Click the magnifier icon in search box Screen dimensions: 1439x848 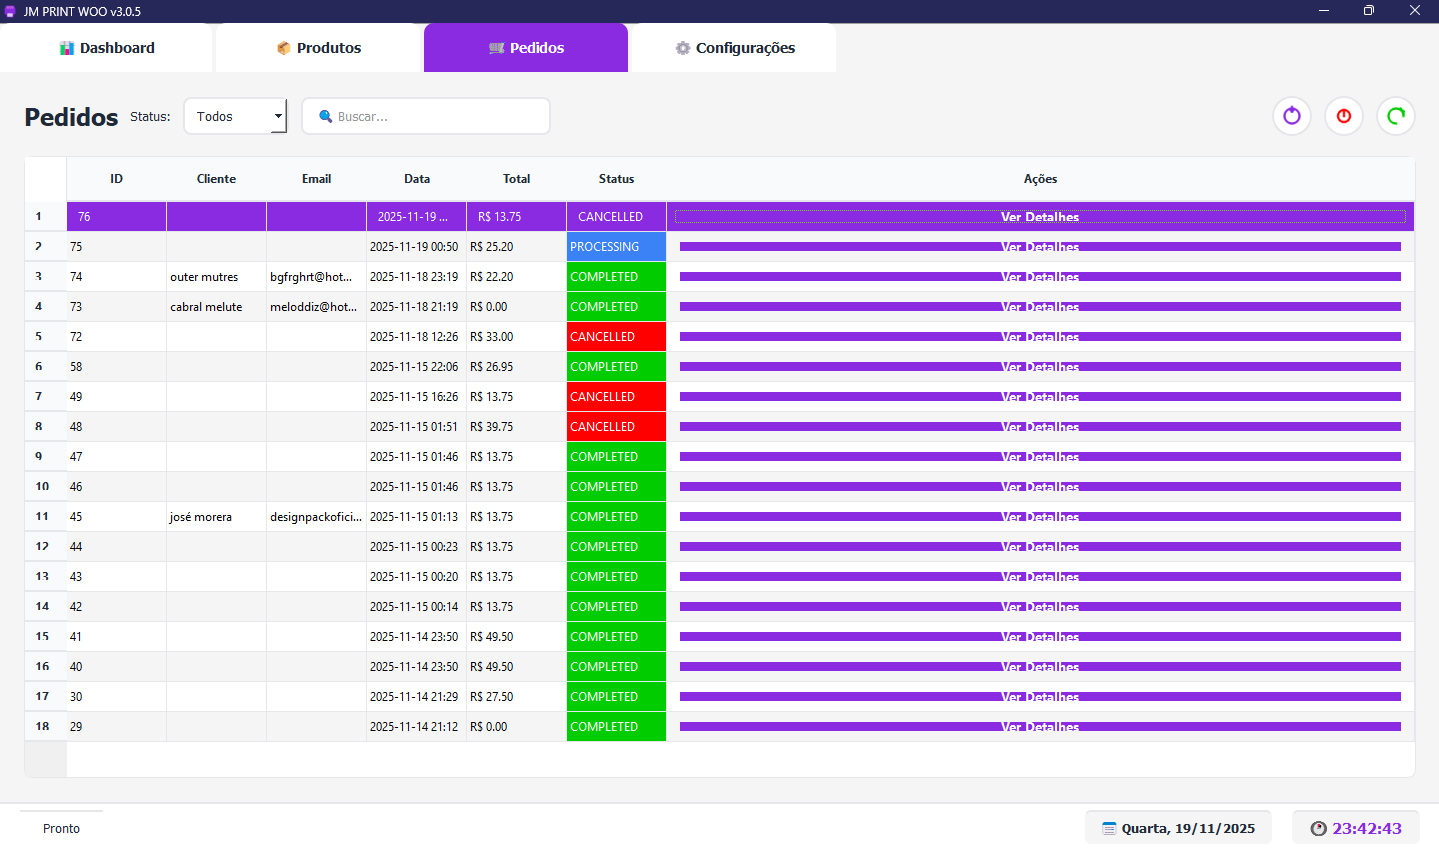(325, 117)
